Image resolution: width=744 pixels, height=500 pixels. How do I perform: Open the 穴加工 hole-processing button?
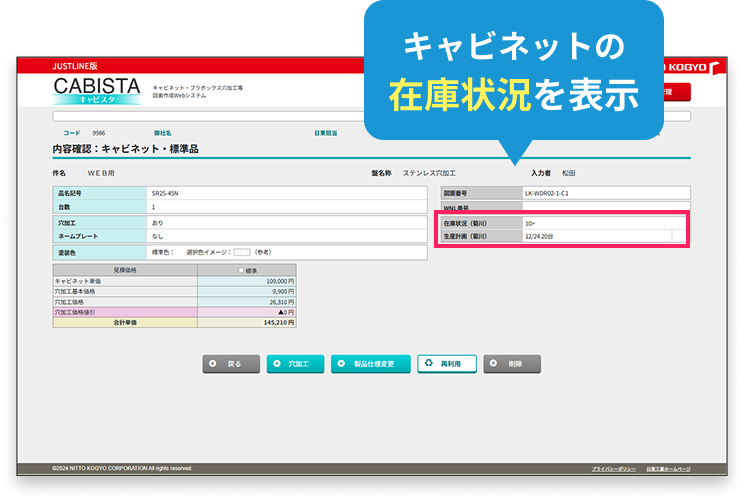pyautogui.click(x=295, y=364)
